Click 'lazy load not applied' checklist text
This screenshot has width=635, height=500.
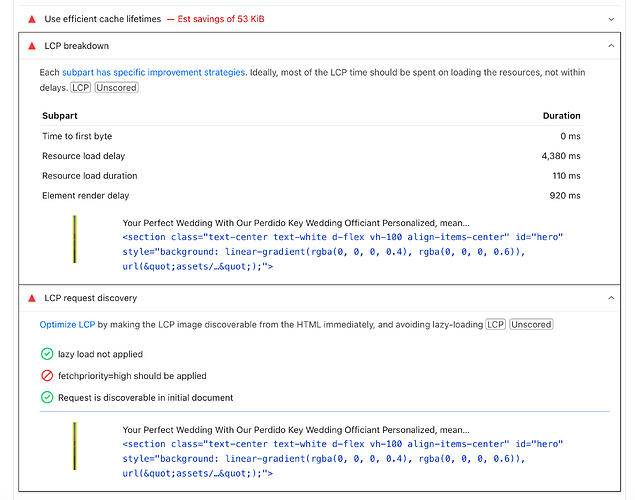[x=100, y=354]
